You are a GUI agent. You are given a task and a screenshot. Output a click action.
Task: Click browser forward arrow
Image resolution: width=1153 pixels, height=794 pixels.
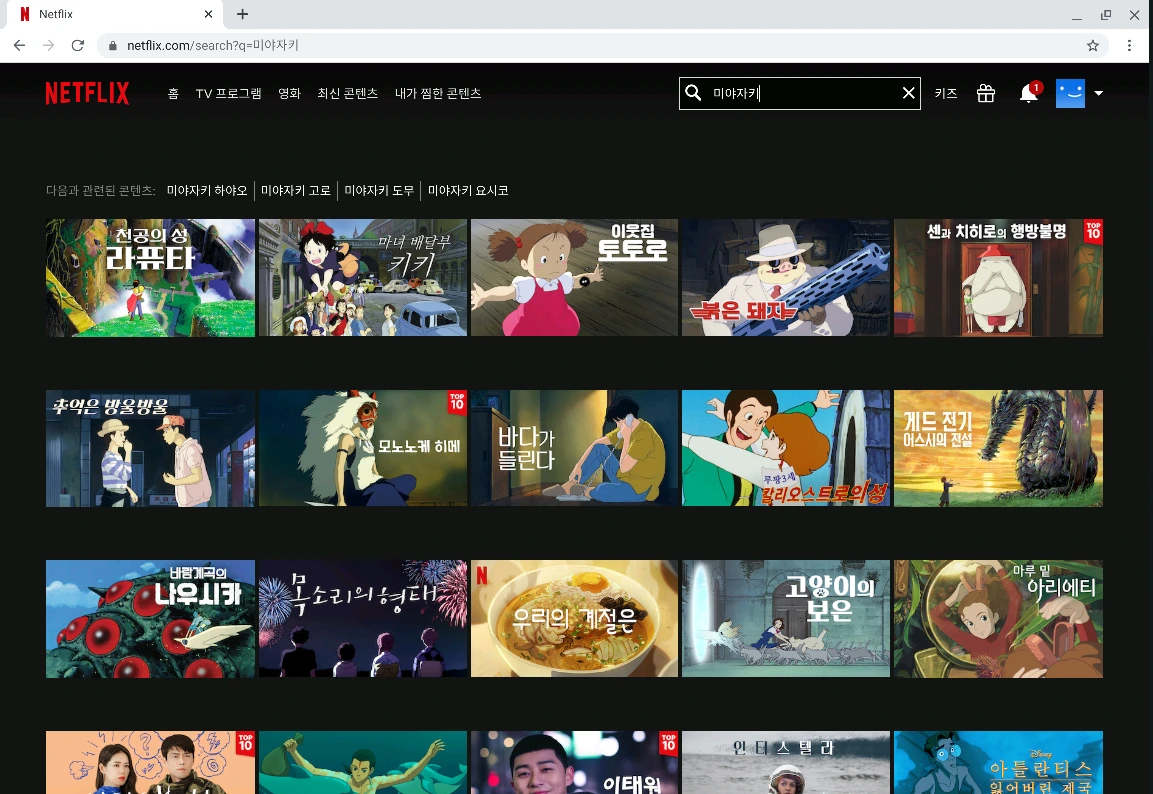(49, 46)
